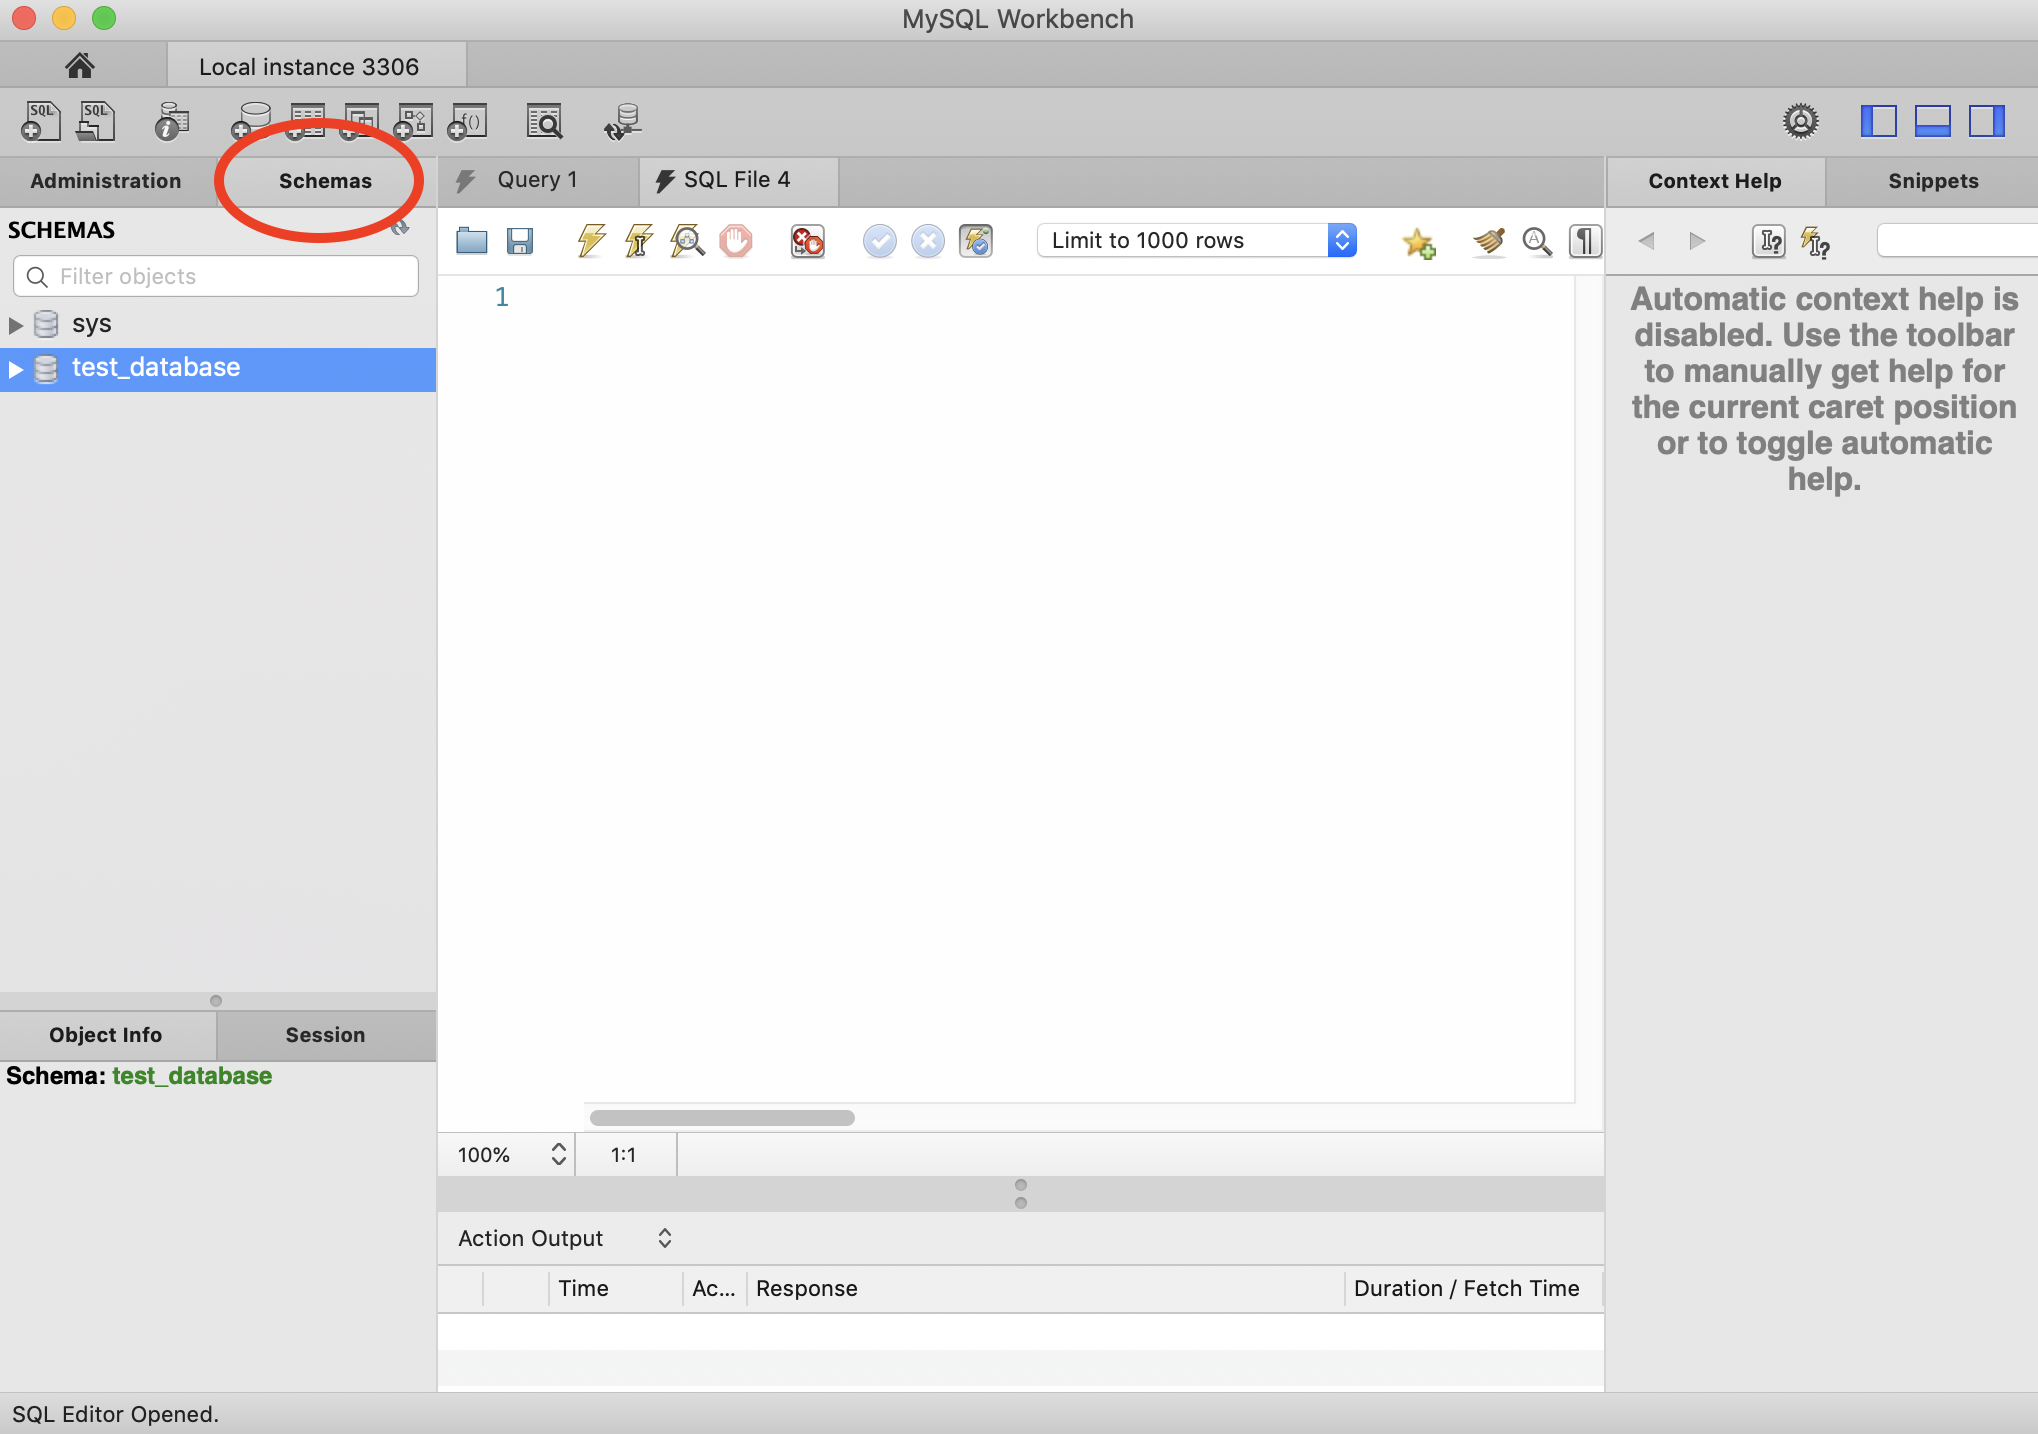Screen dimensions: 2038x1434
Task: Click the Response column header
Action: pos(1045,1288)
